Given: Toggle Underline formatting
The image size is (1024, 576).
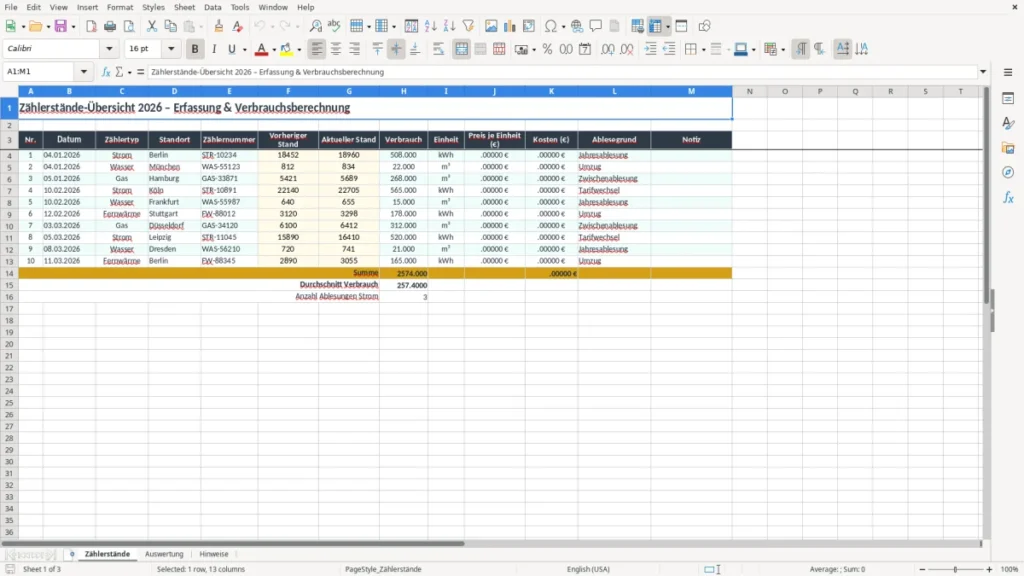Looking at the screenshot, I should coord(231,49).
